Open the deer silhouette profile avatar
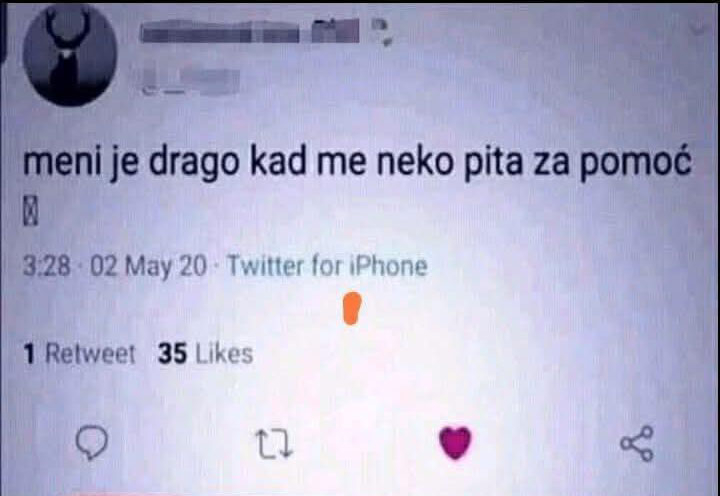 [69, 56]
